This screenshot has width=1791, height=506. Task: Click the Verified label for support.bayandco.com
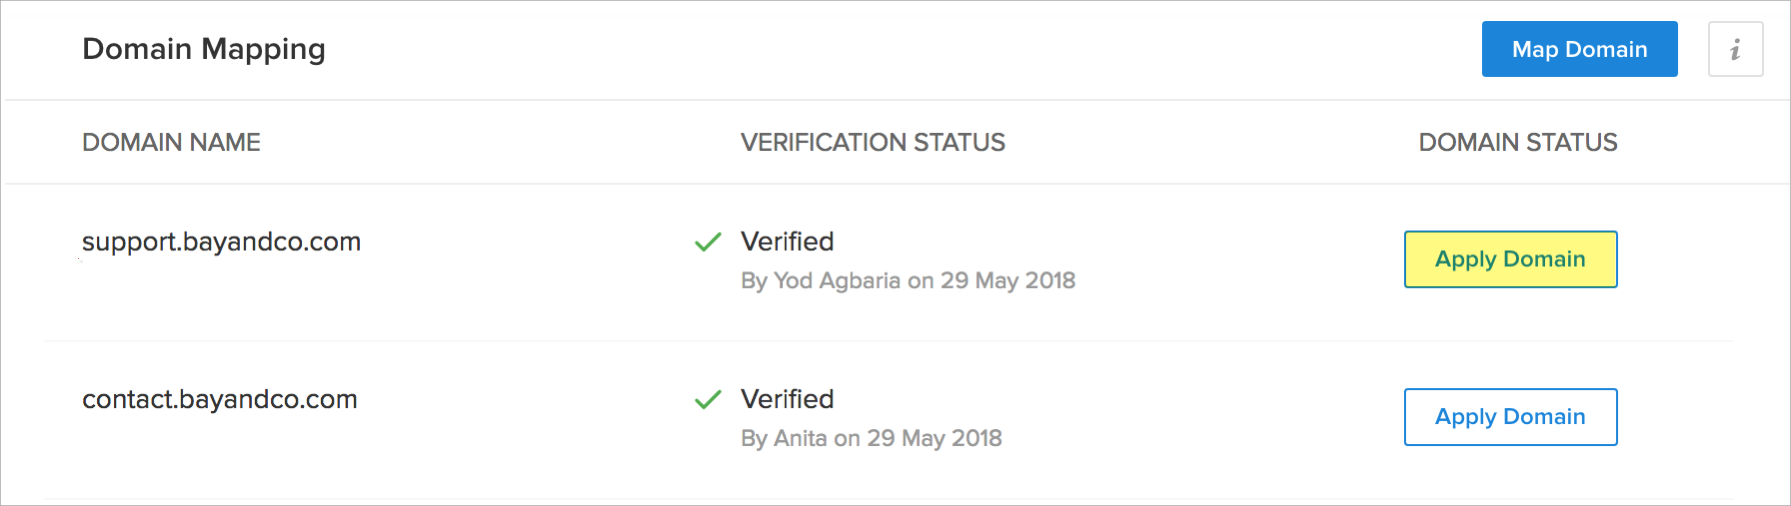coord(787,242)
